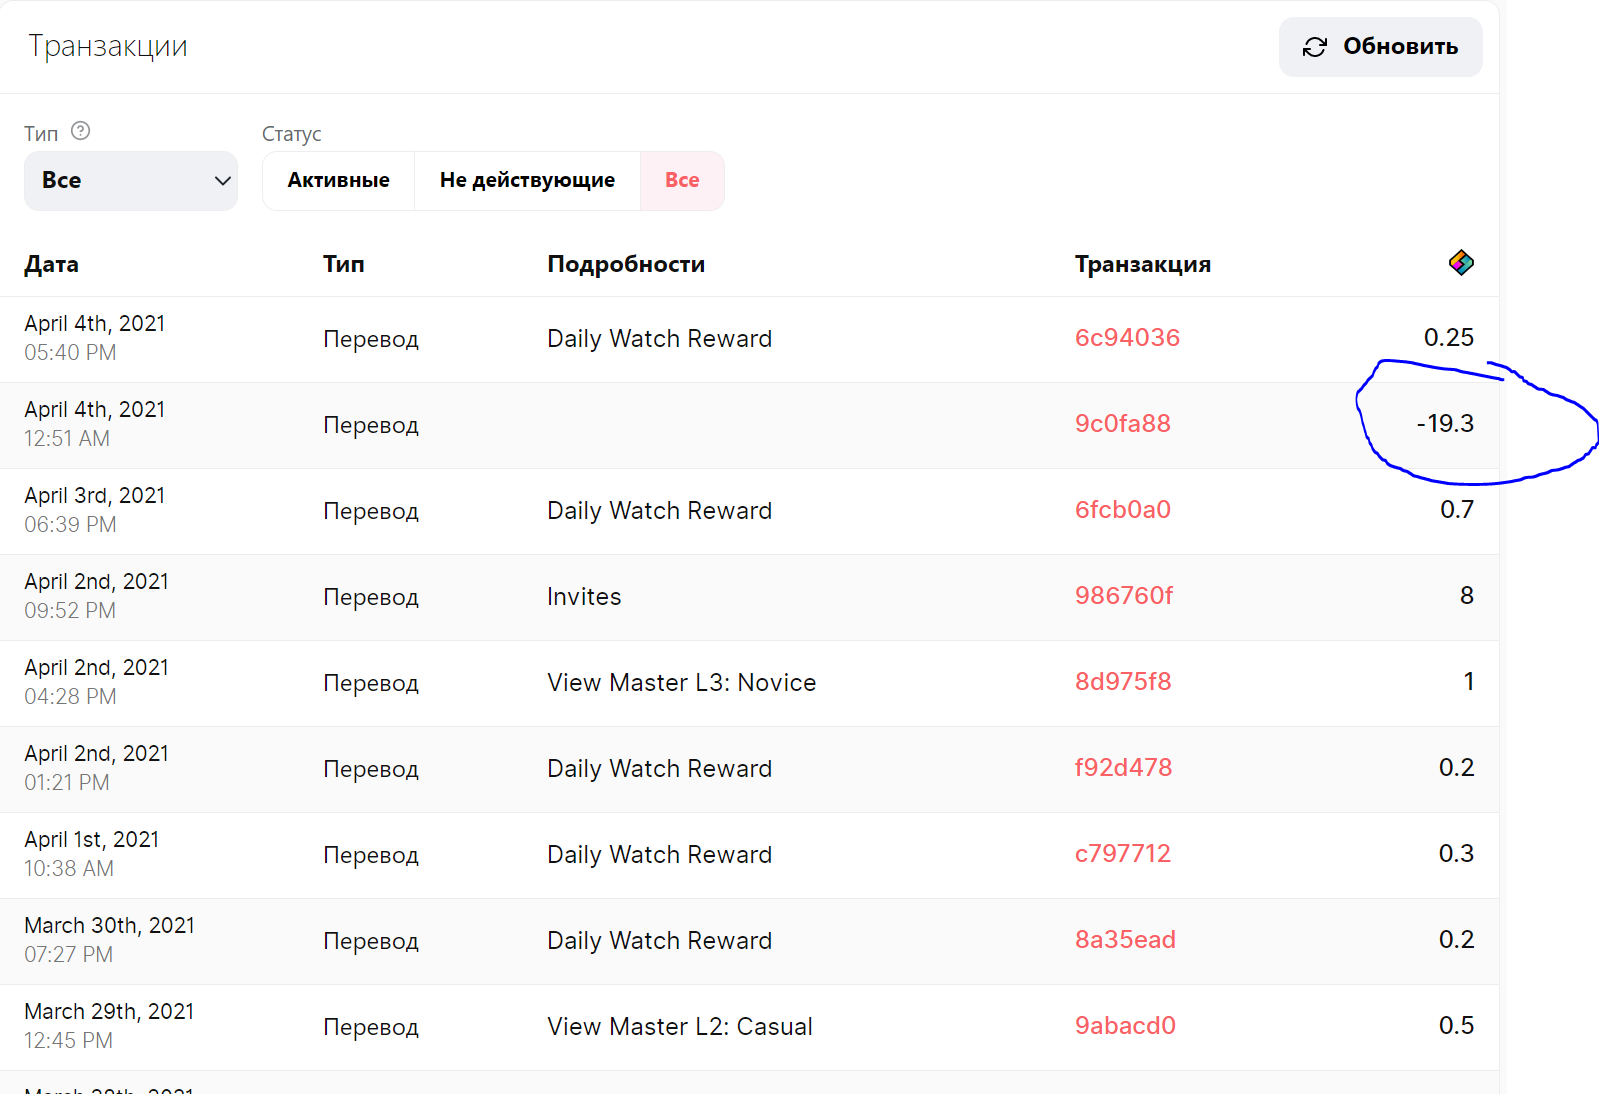Viewport: 1599px width, 1094px height.
Task: Open transaction link 6c94036
Action: tap(1127, 338)
